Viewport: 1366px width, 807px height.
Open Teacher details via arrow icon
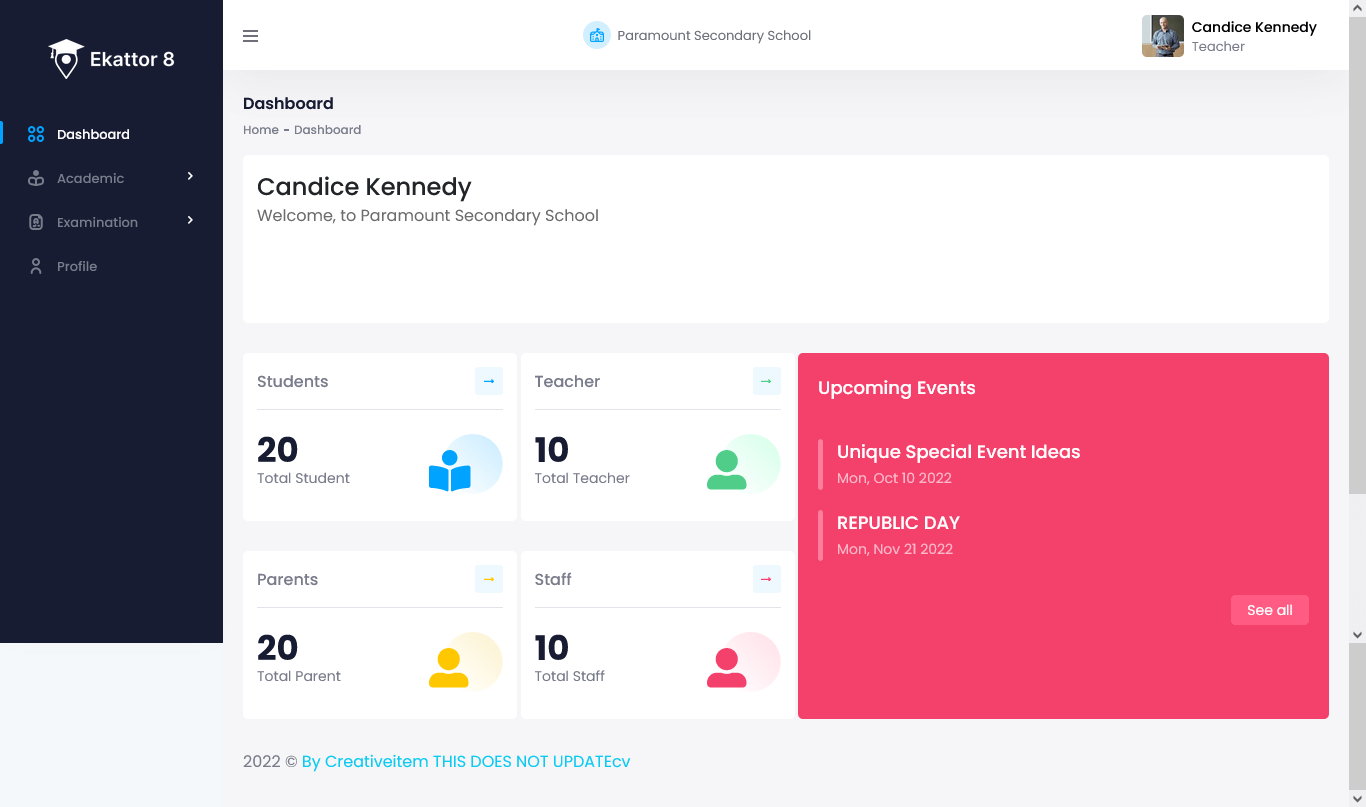pos(766,380)
